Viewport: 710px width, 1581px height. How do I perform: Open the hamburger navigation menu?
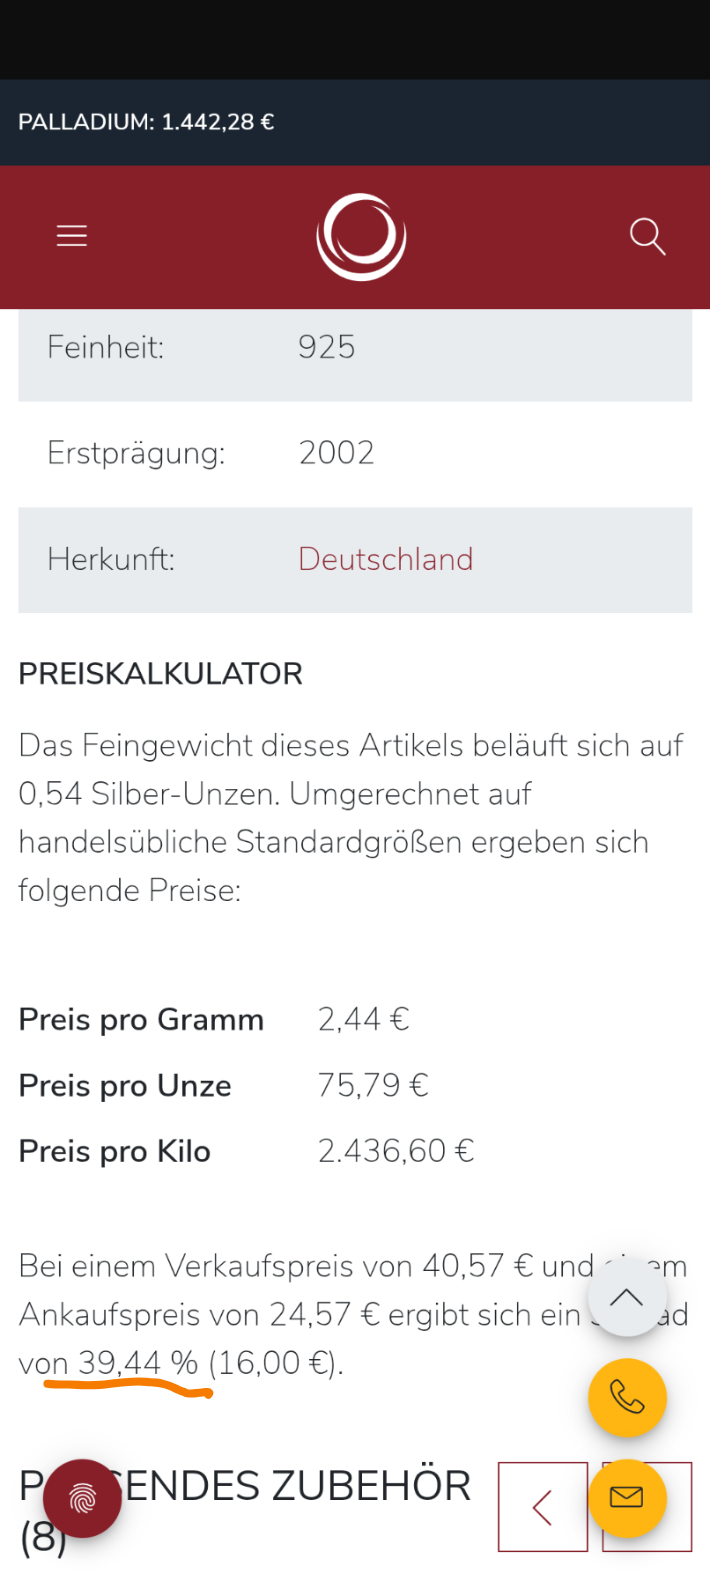pos(72,236)
